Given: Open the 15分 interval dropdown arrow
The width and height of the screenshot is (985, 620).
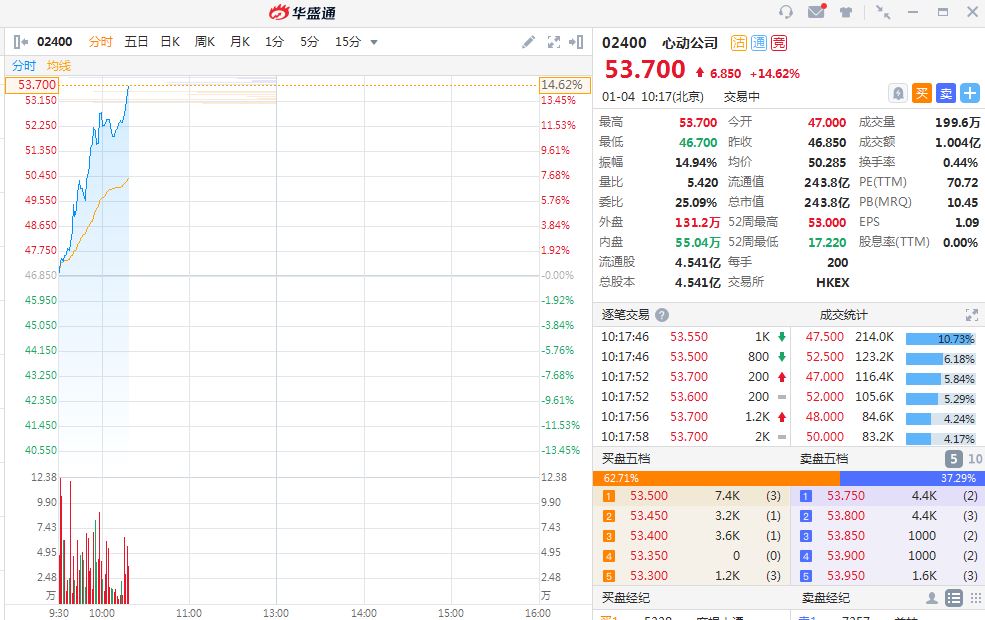Looking at the screenshot, I should 374,42.
